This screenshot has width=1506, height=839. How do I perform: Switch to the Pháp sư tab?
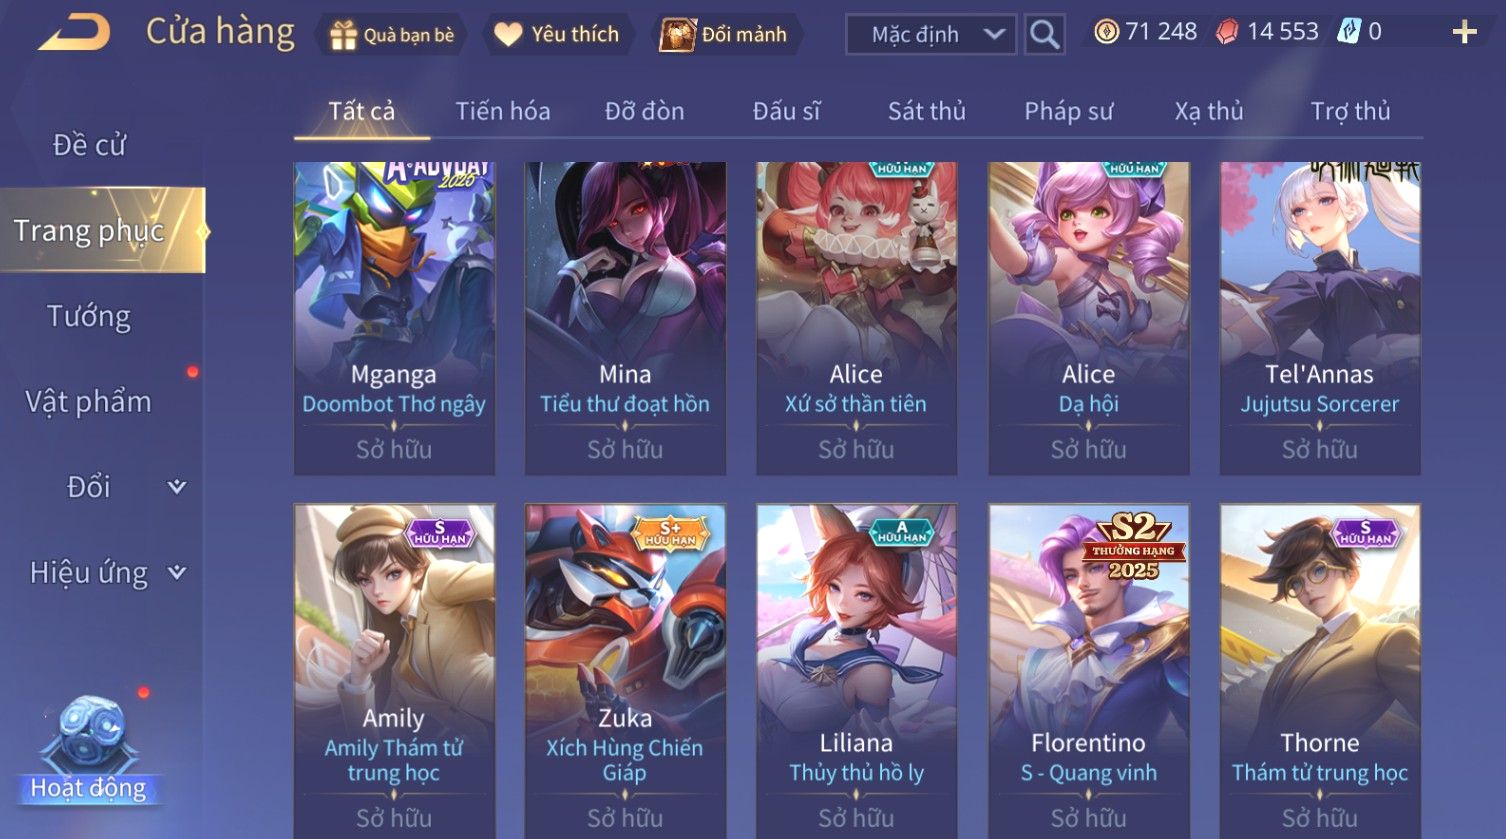(1068, 111)
